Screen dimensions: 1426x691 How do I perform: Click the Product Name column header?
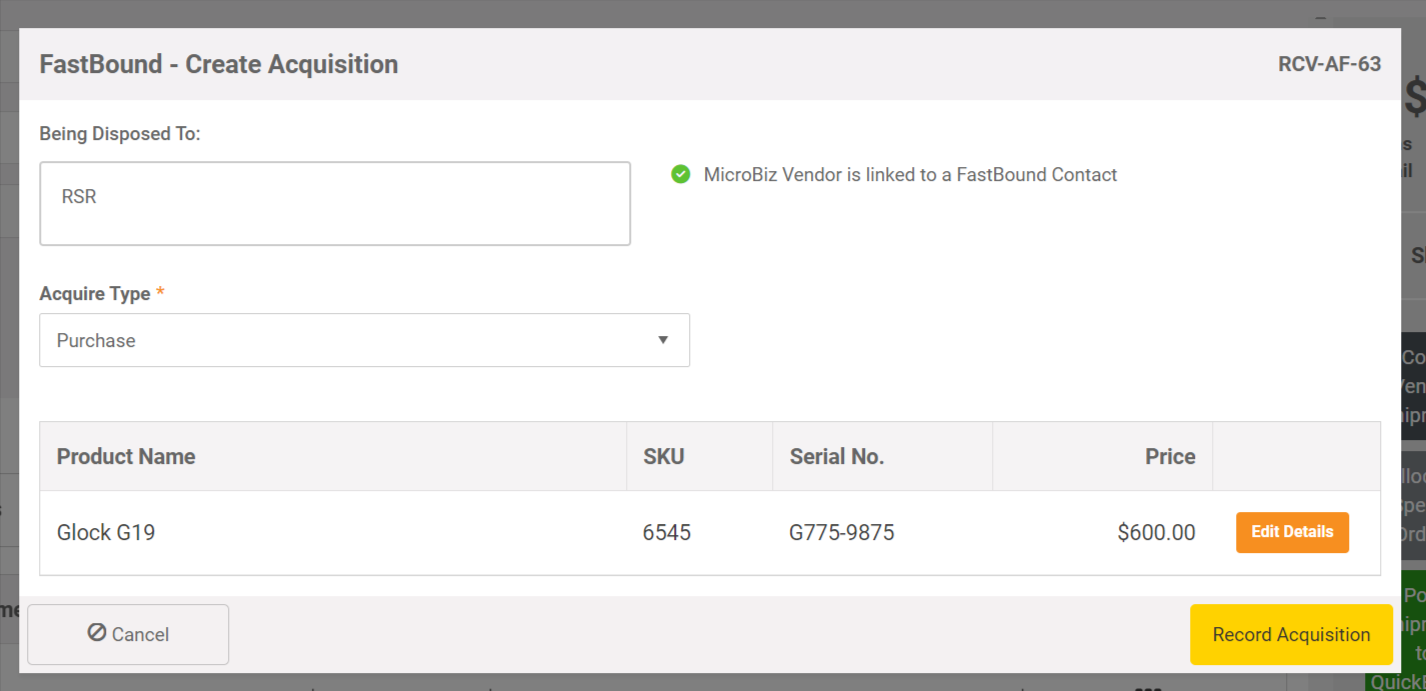point(126,456)
